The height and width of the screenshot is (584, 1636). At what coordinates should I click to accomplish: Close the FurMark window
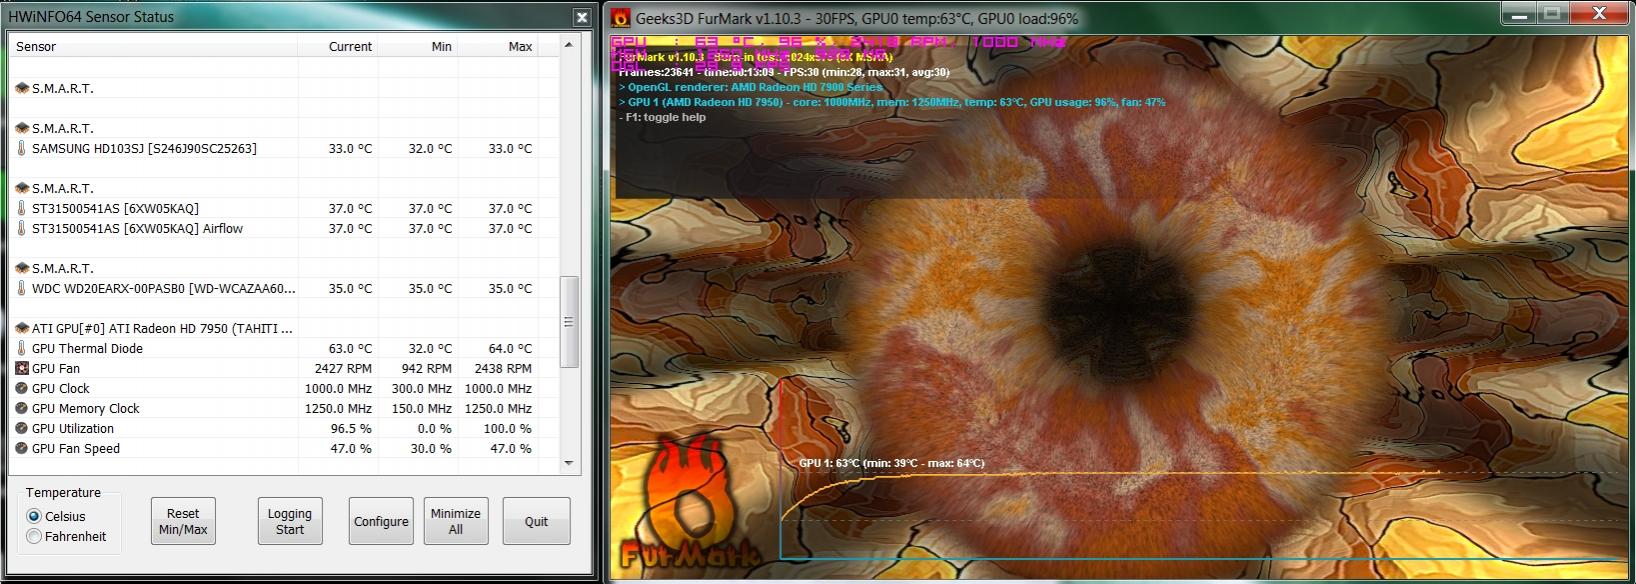(1598, 13)
